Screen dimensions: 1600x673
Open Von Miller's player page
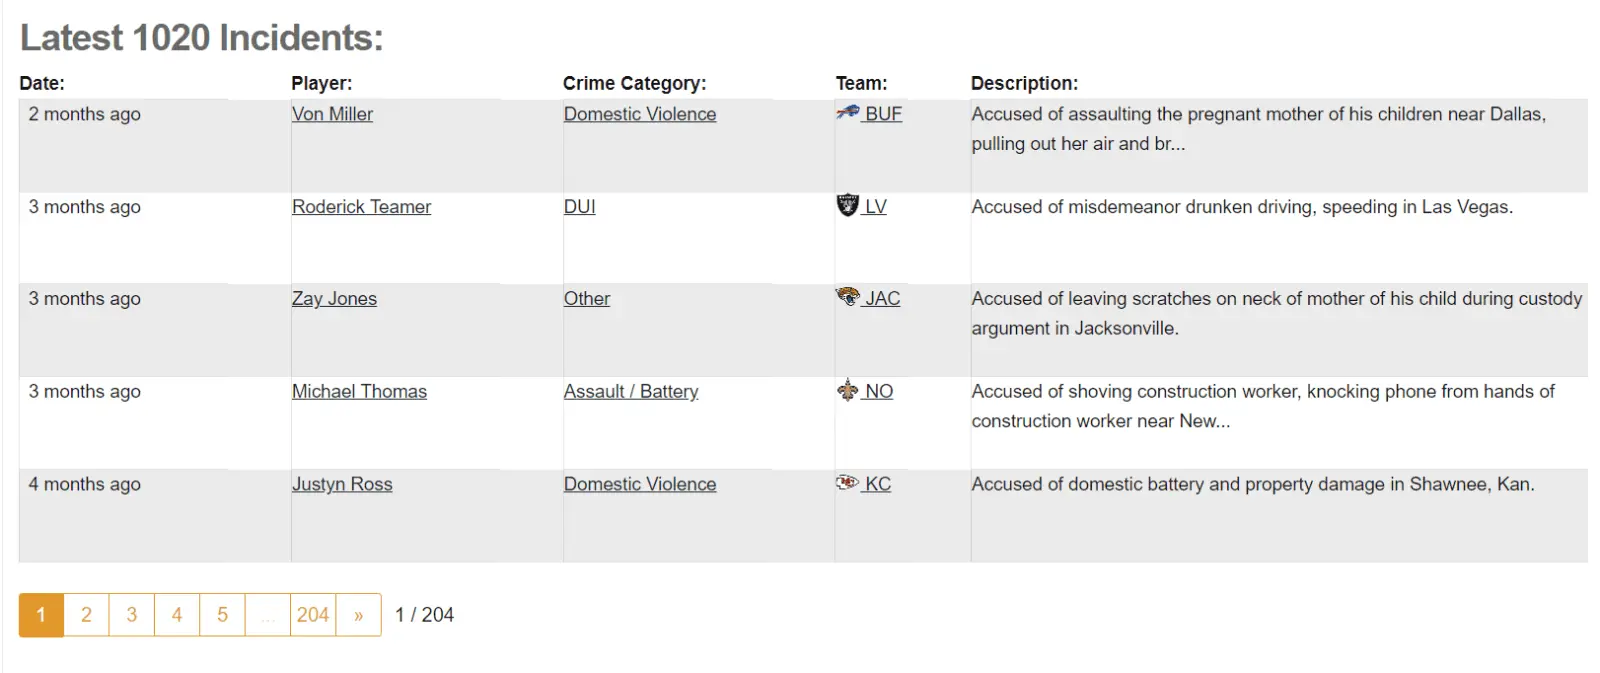[332, 114]
